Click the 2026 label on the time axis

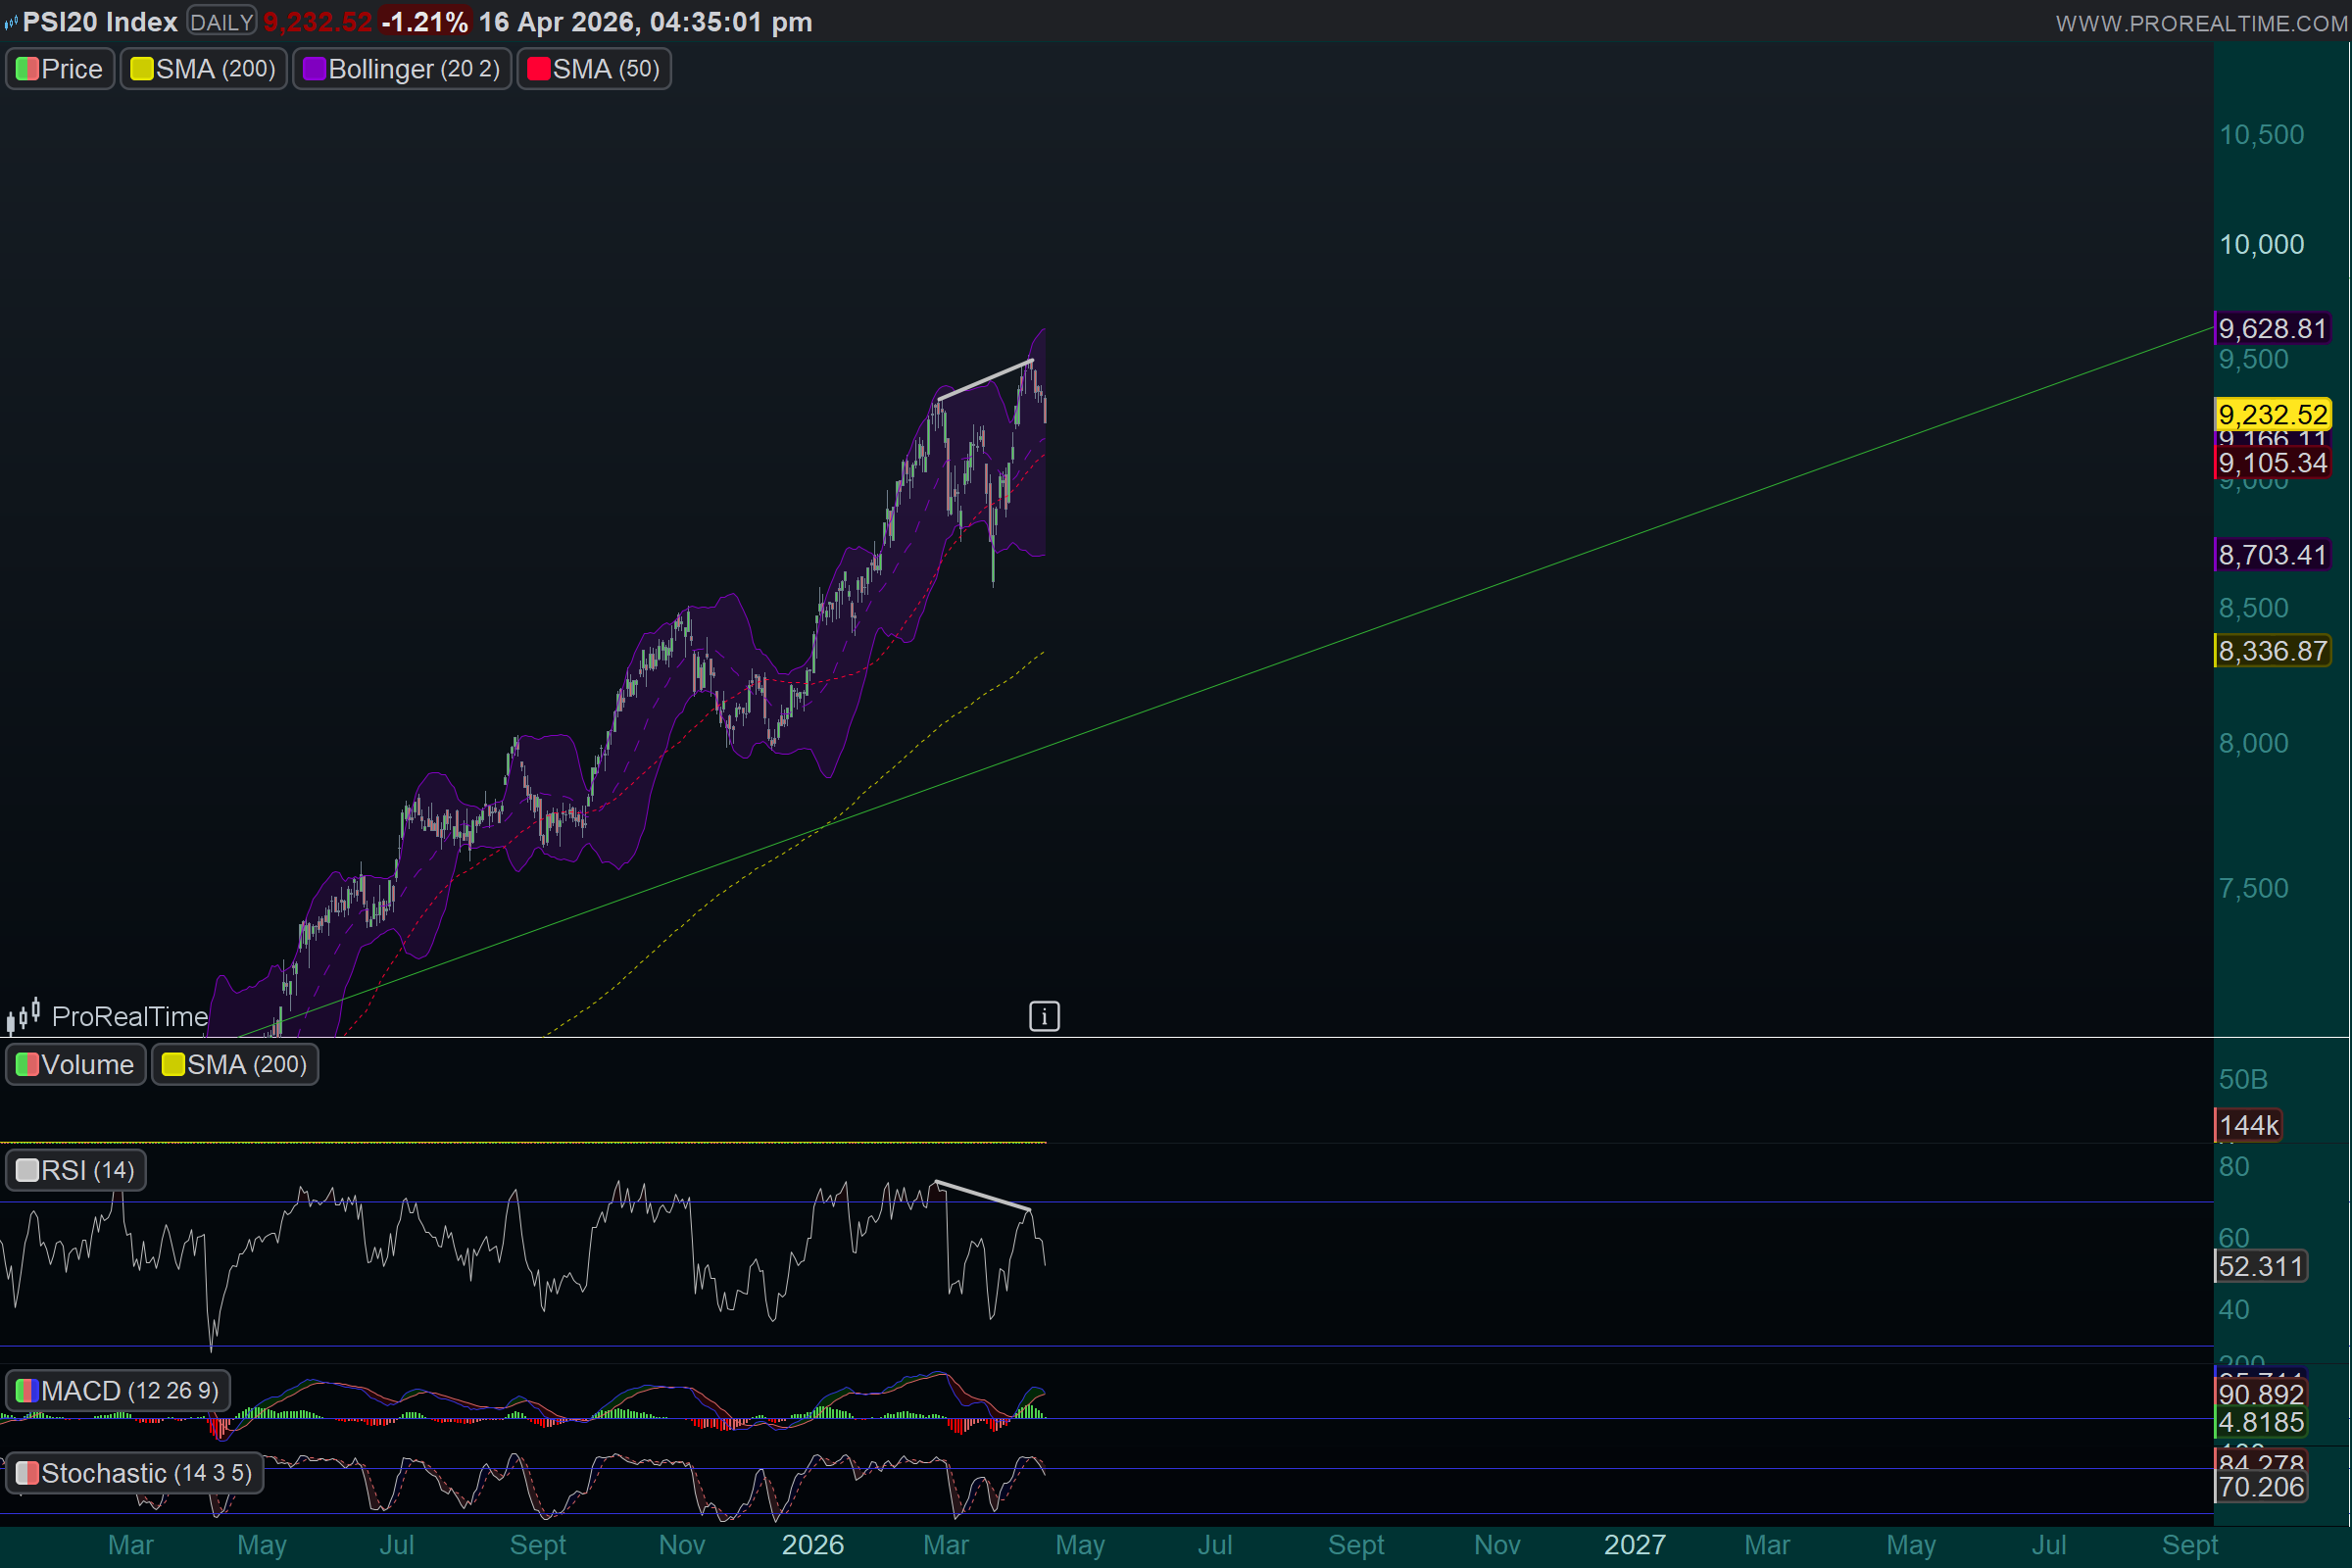click(812, 1545)
